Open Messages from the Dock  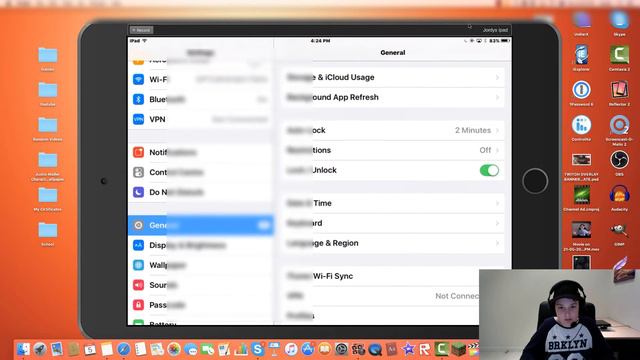click(x=190, y=349)
